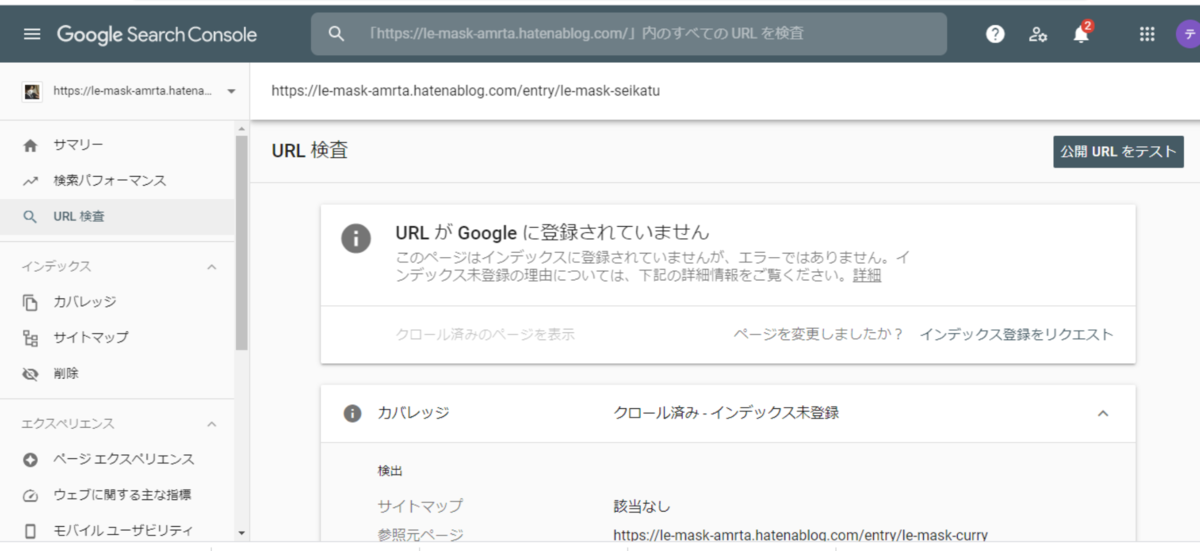Click the sitemap tree icon

(31, 338)
